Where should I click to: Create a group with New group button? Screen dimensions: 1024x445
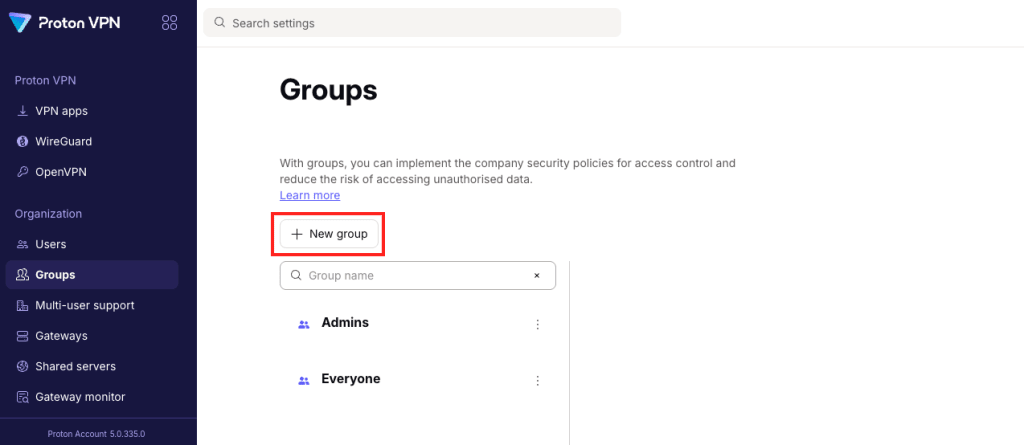(329, 234)
